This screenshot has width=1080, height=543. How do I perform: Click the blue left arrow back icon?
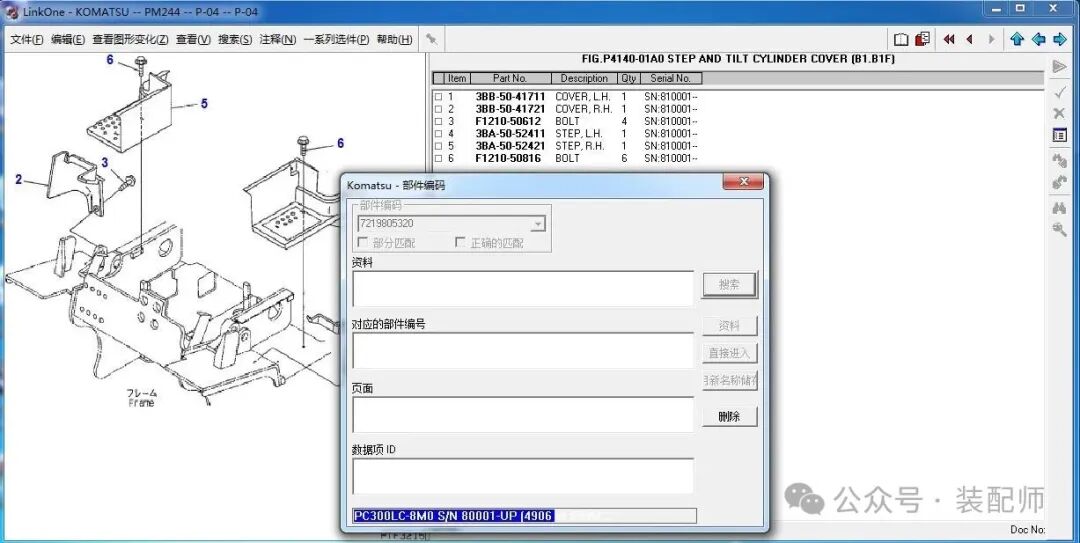pyautogui.click(x=1039, y=39)
